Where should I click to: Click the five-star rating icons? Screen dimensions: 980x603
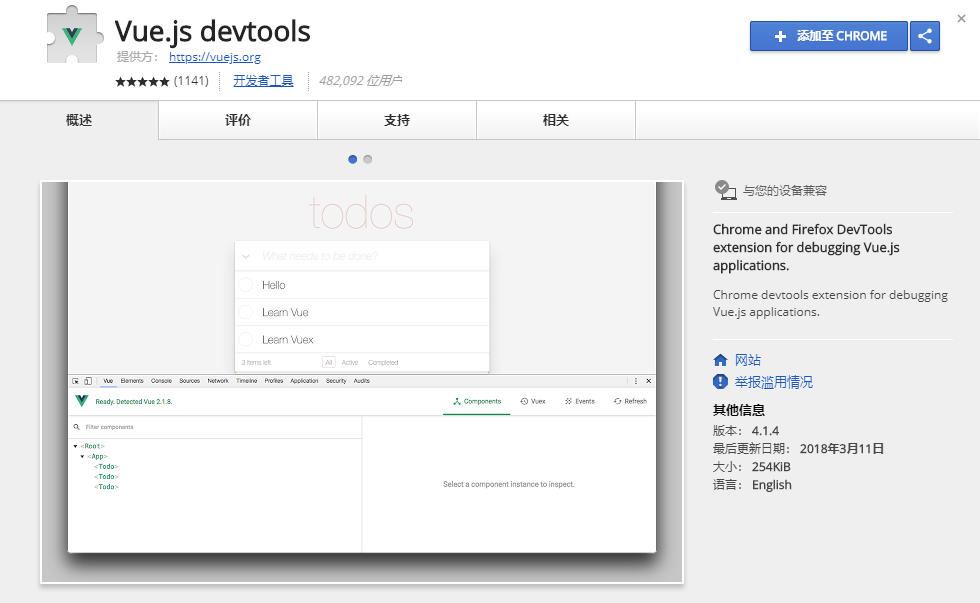(142, 81)
